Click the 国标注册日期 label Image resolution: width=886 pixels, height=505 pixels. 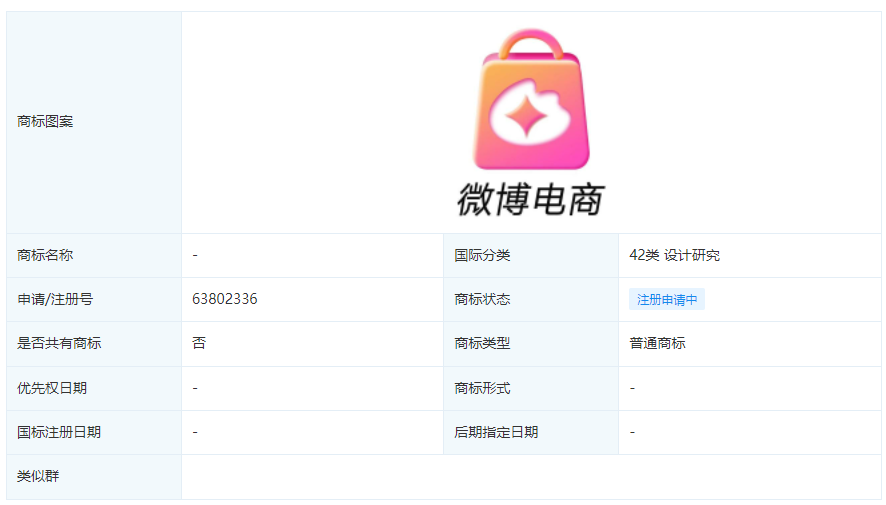click(59, 432)
